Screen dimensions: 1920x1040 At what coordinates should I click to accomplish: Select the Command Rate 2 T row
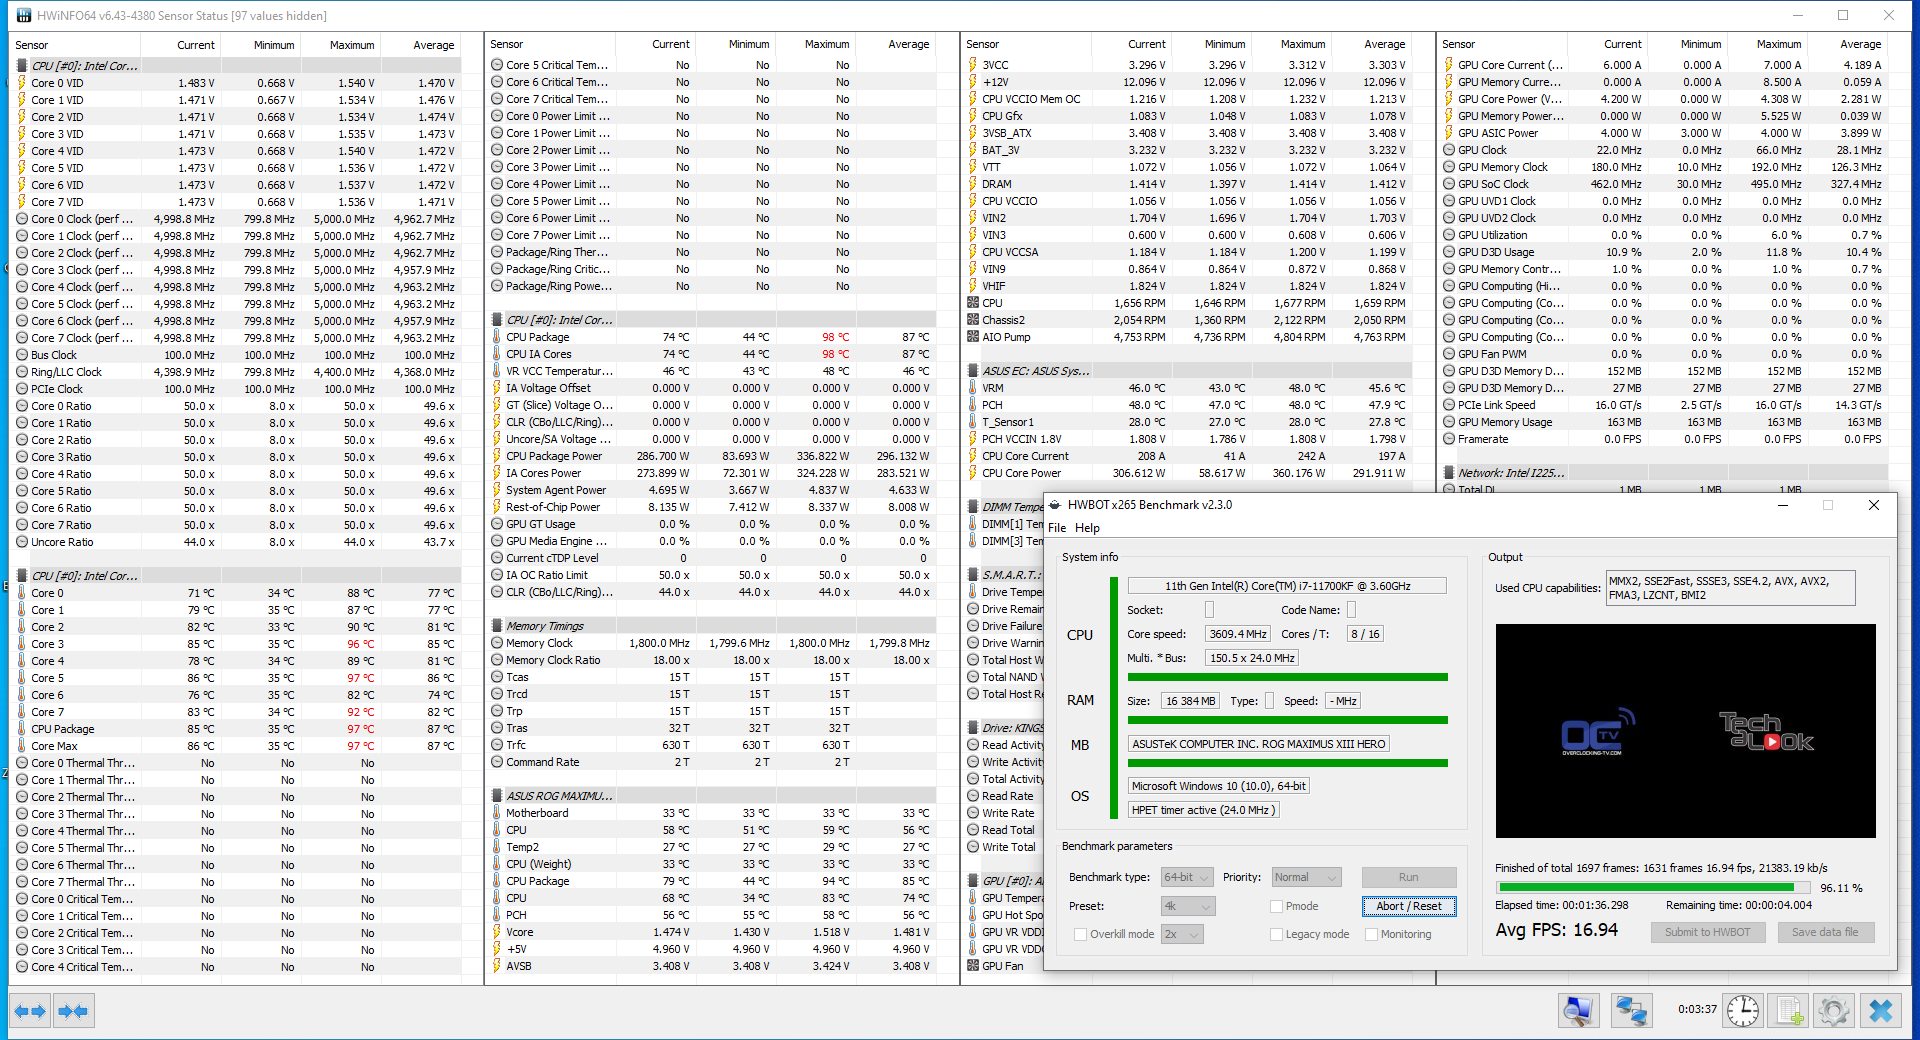pos(711,762)
